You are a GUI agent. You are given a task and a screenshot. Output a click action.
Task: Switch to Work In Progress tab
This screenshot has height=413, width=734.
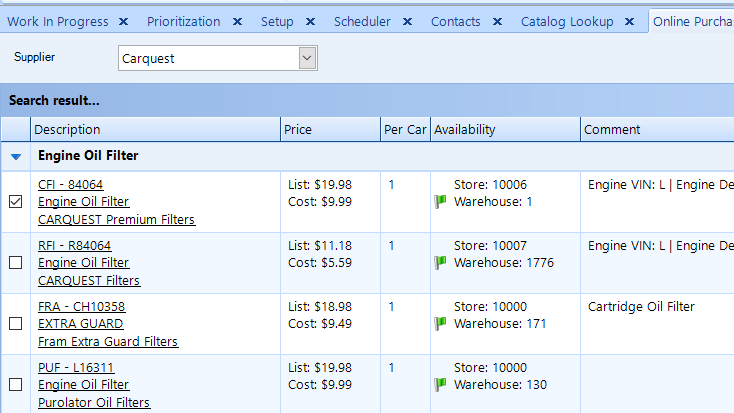tap(58, 22)
